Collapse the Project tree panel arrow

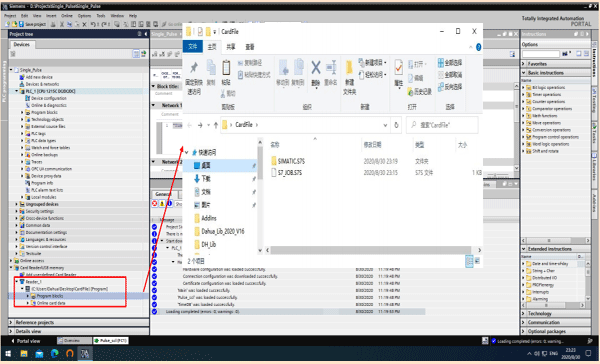[146, 34]
